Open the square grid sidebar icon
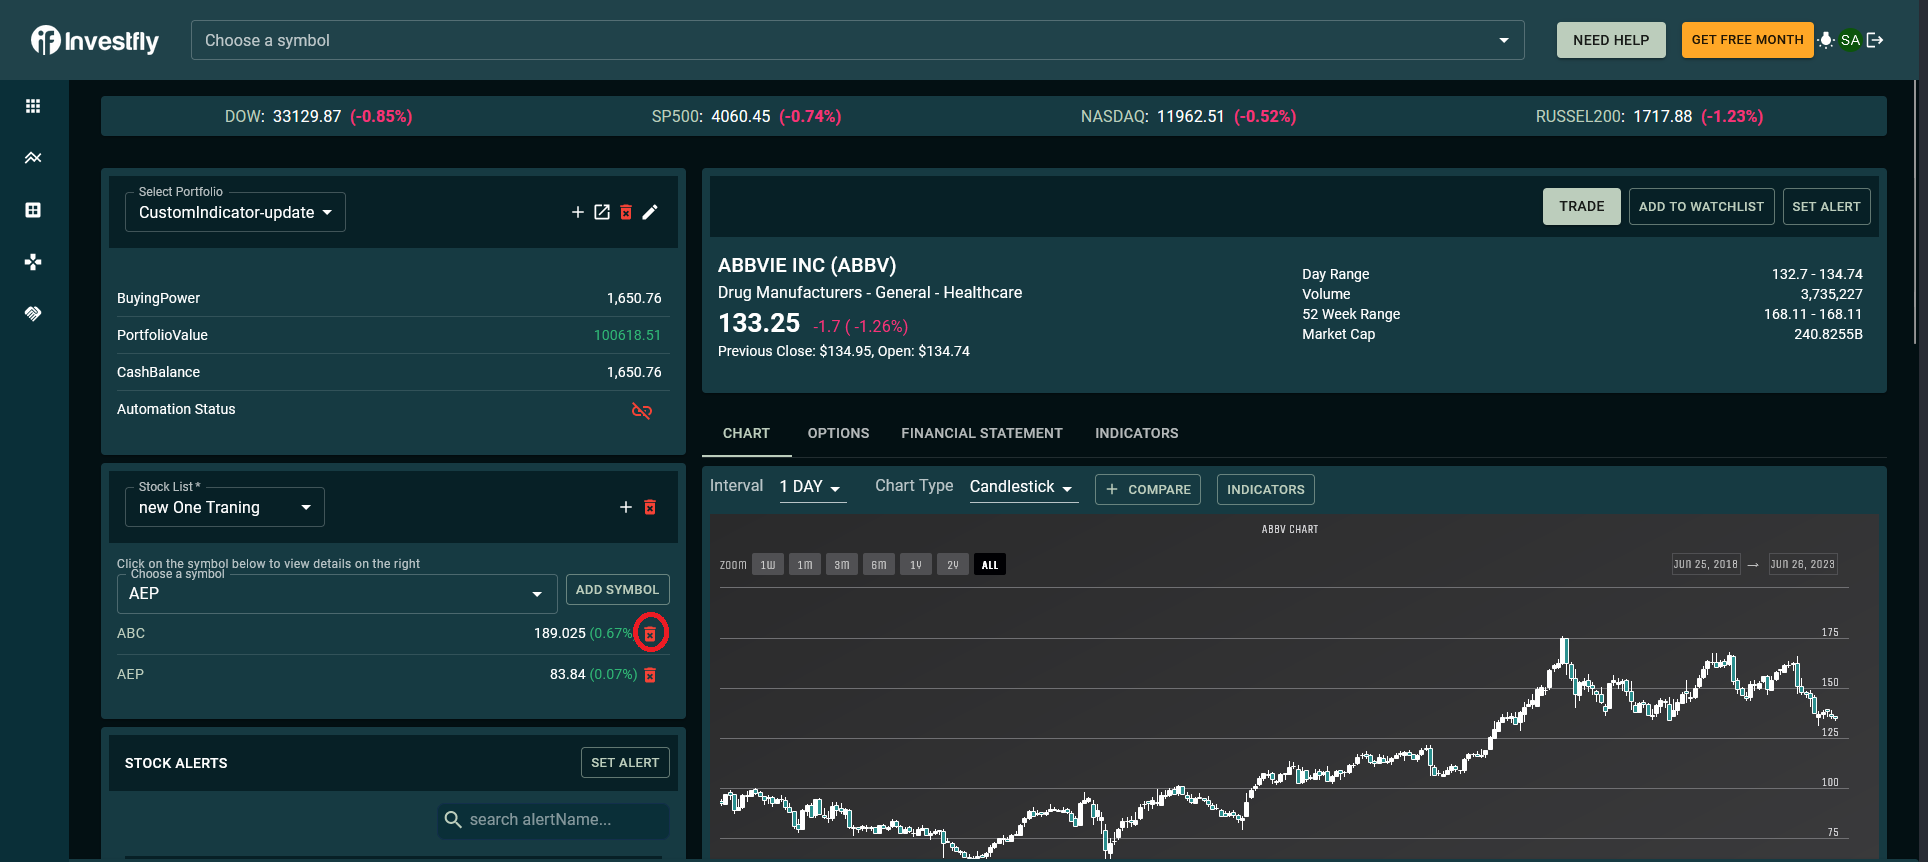Image resolution: width=1928 pixels, height=862 pixels. 33,210
